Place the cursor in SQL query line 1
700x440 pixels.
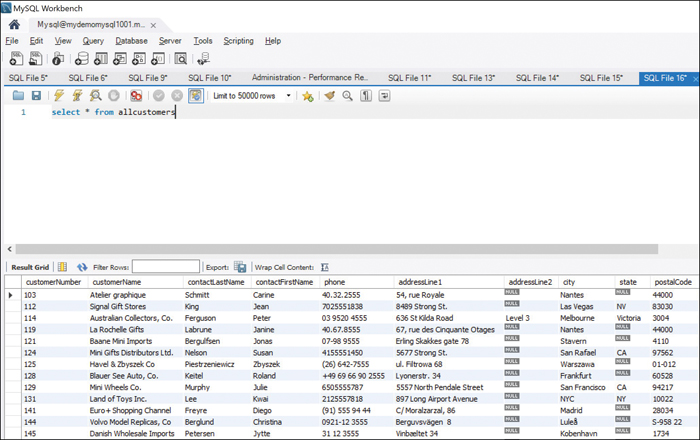click(x=113, y=112)
